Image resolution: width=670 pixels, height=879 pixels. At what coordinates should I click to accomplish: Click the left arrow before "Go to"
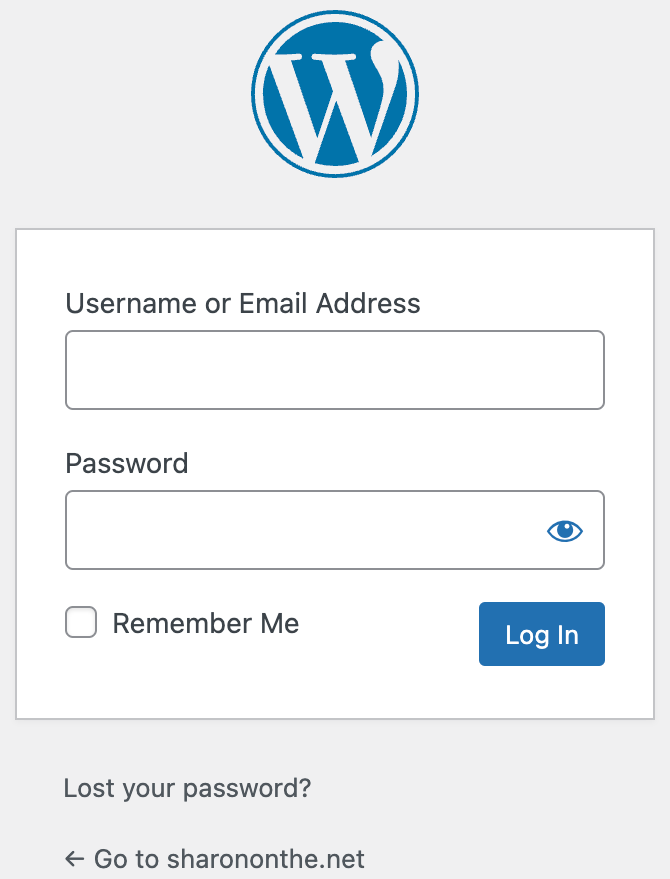click(x=74, y=858)
